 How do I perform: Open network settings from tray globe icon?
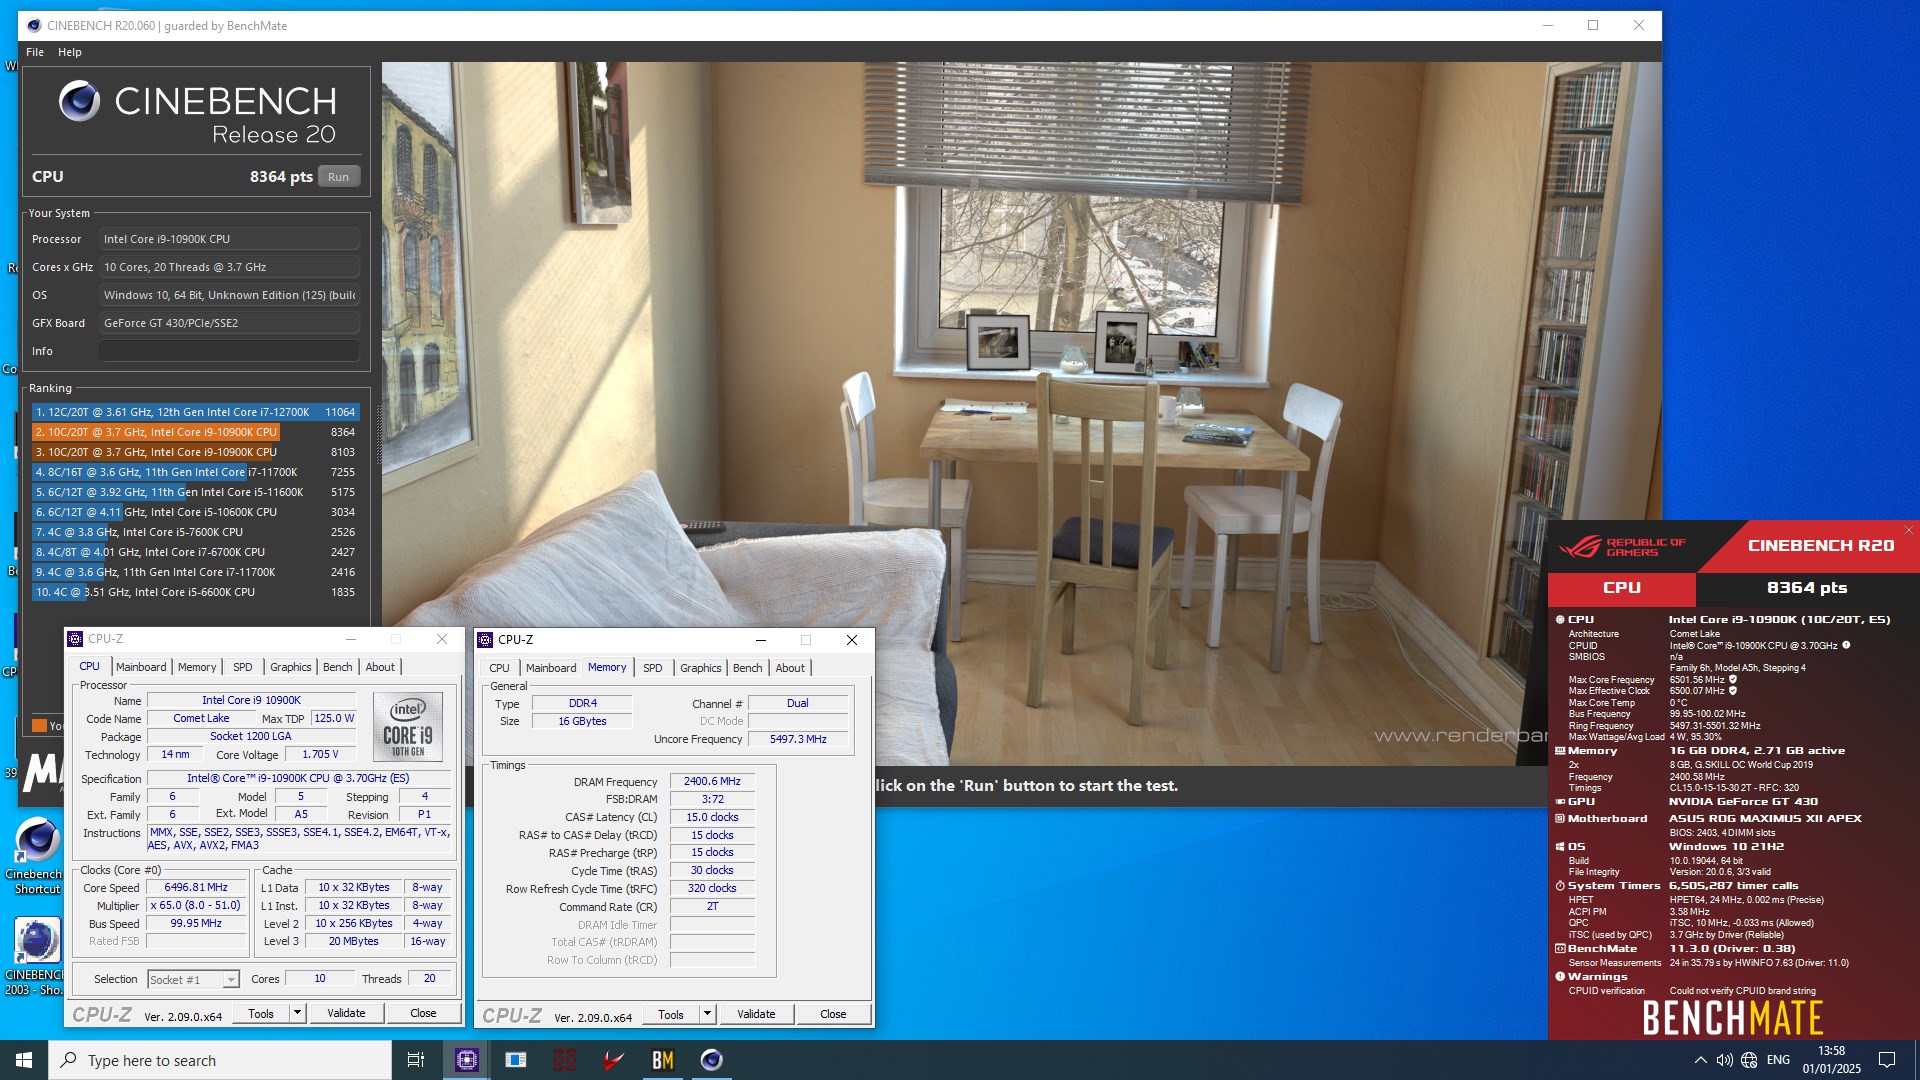pyautogui.click(x=1749, y=1060)
